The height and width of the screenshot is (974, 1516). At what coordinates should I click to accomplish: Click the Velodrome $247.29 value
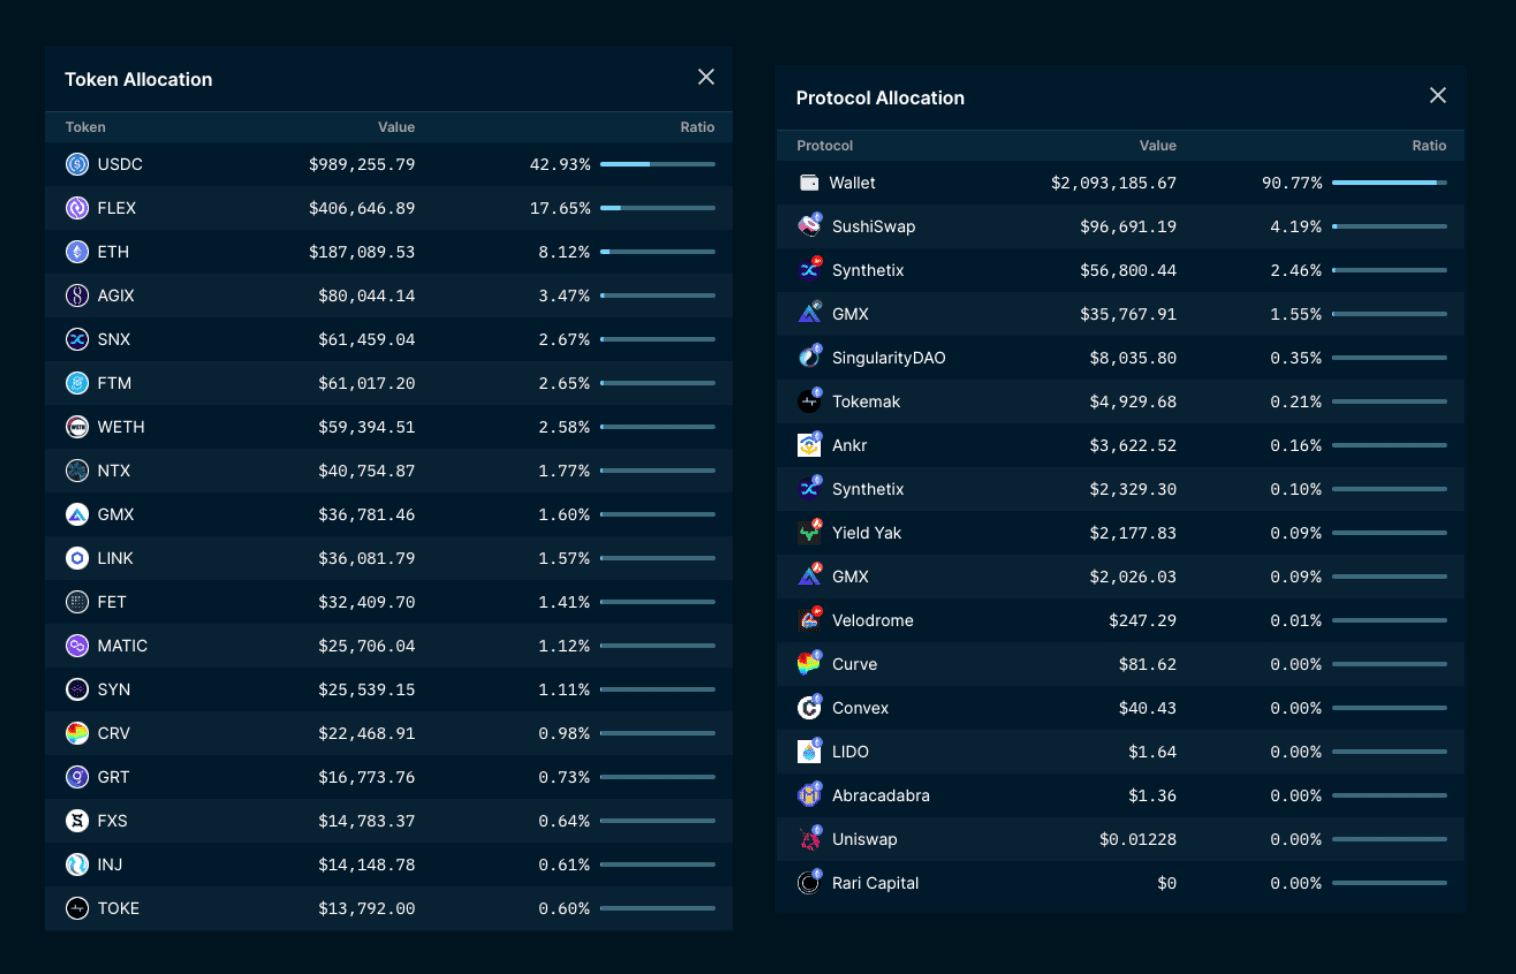[x=1143, y=620]
